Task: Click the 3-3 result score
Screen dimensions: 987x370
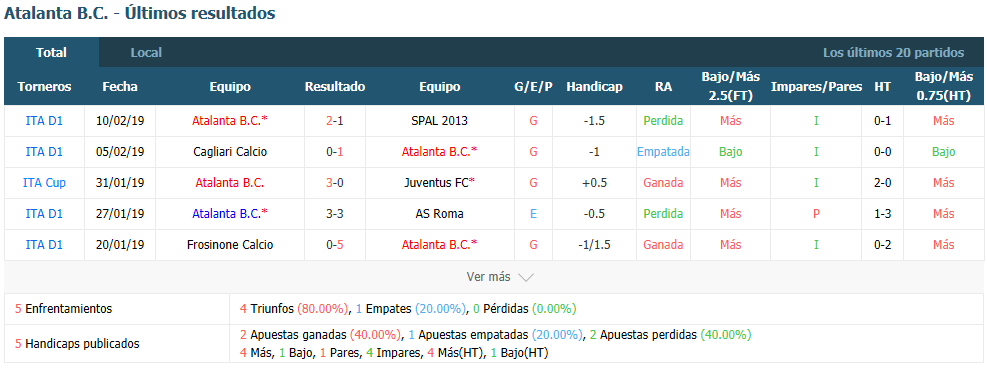Action: [x=335, y=214]
